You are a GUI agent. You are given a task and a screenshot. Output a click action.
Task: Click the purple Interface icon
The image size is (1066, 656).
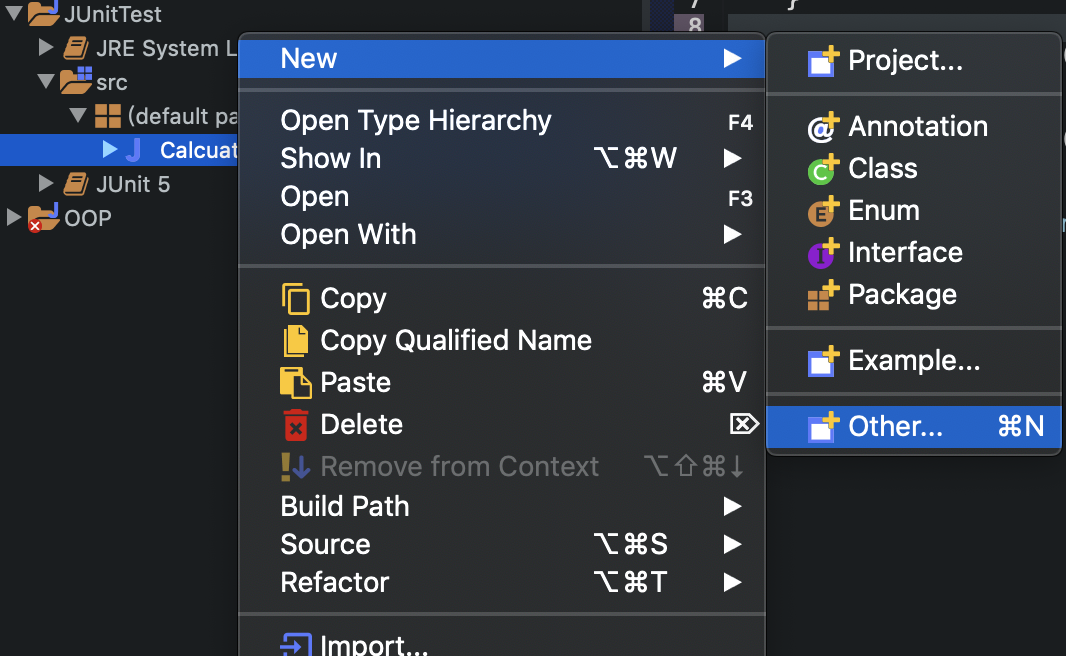coord(822,253)
